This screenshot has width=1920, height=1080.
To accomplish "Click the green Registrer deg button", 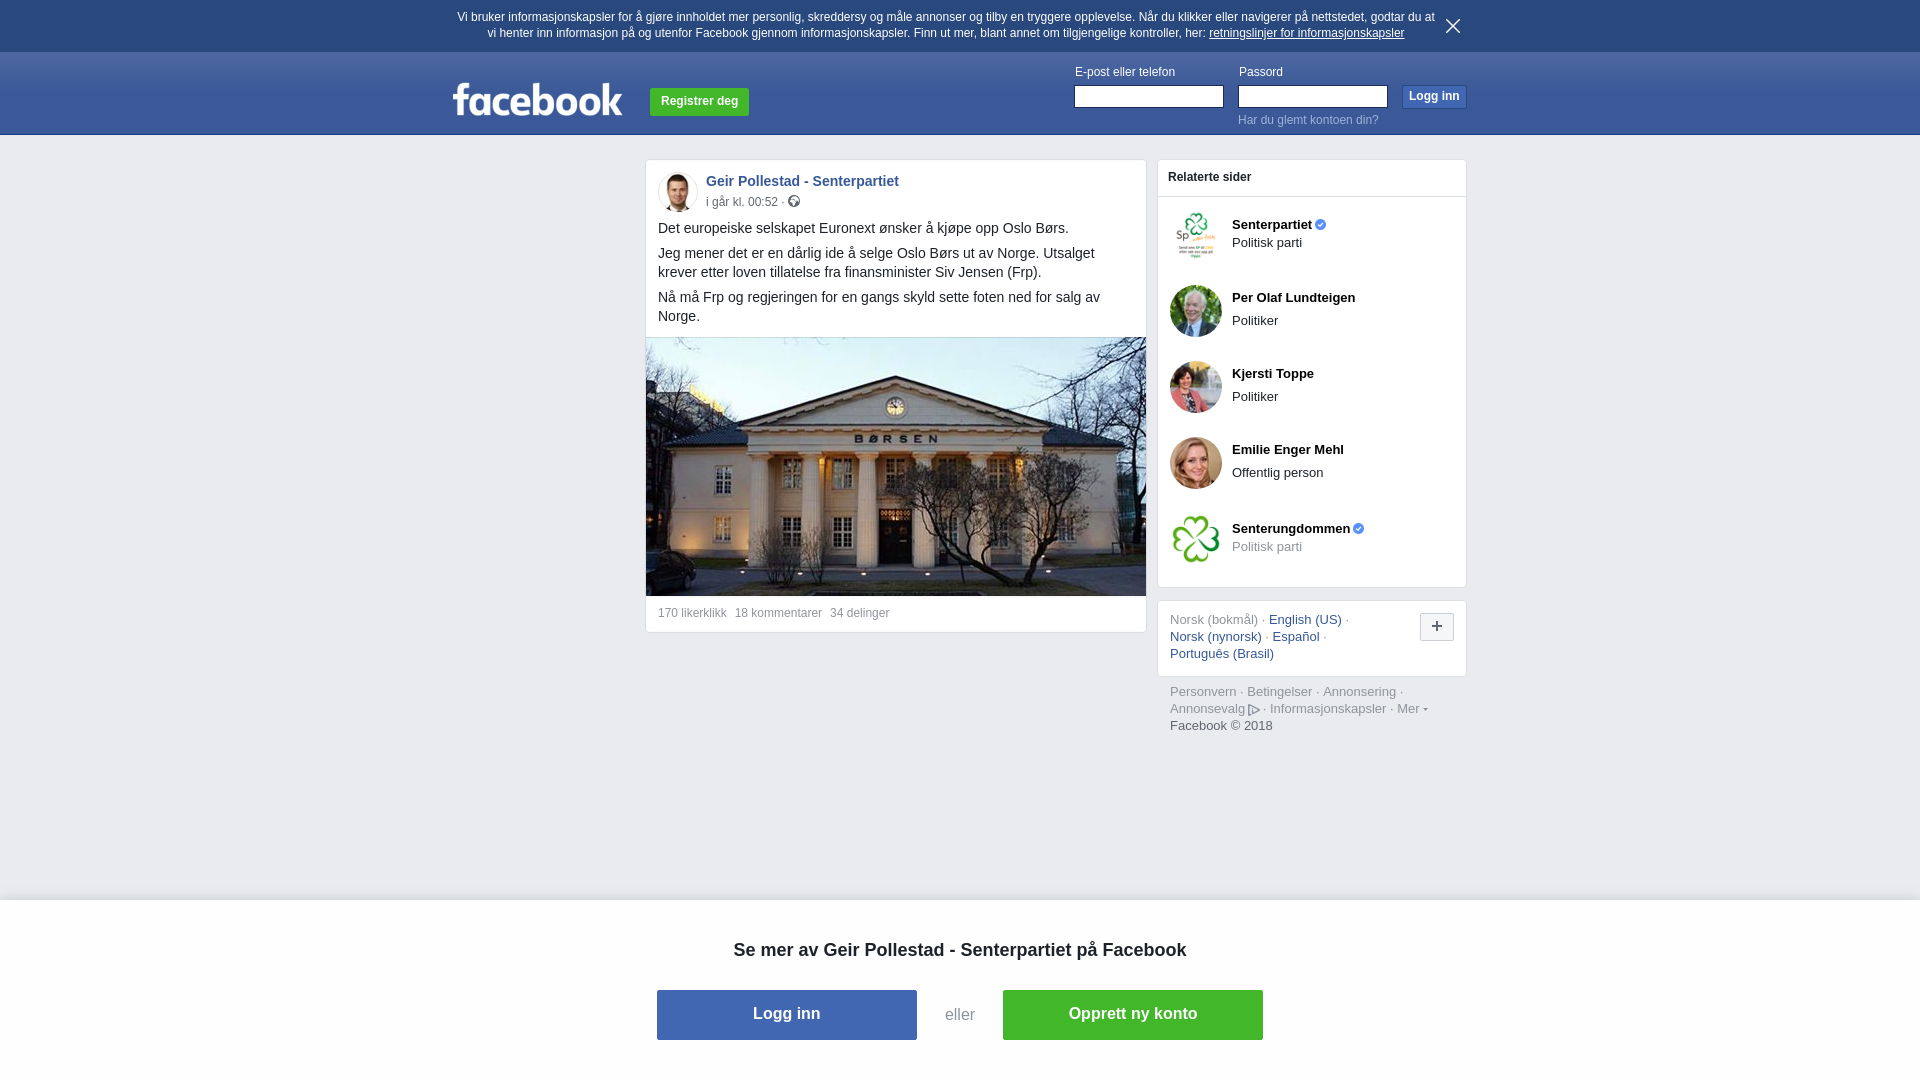I will [x=699, y=101].
